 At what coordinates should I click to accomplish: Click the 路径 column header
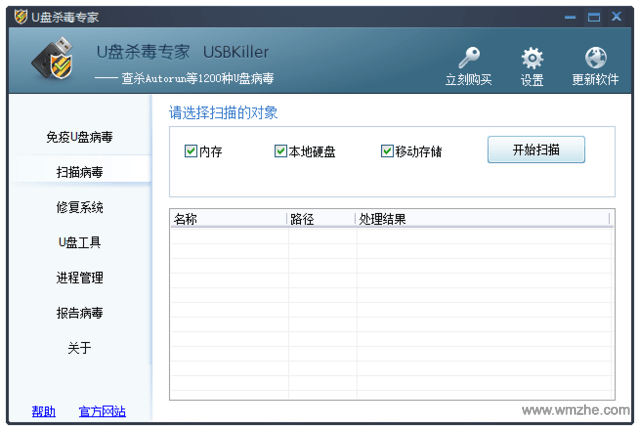(322, 219)
